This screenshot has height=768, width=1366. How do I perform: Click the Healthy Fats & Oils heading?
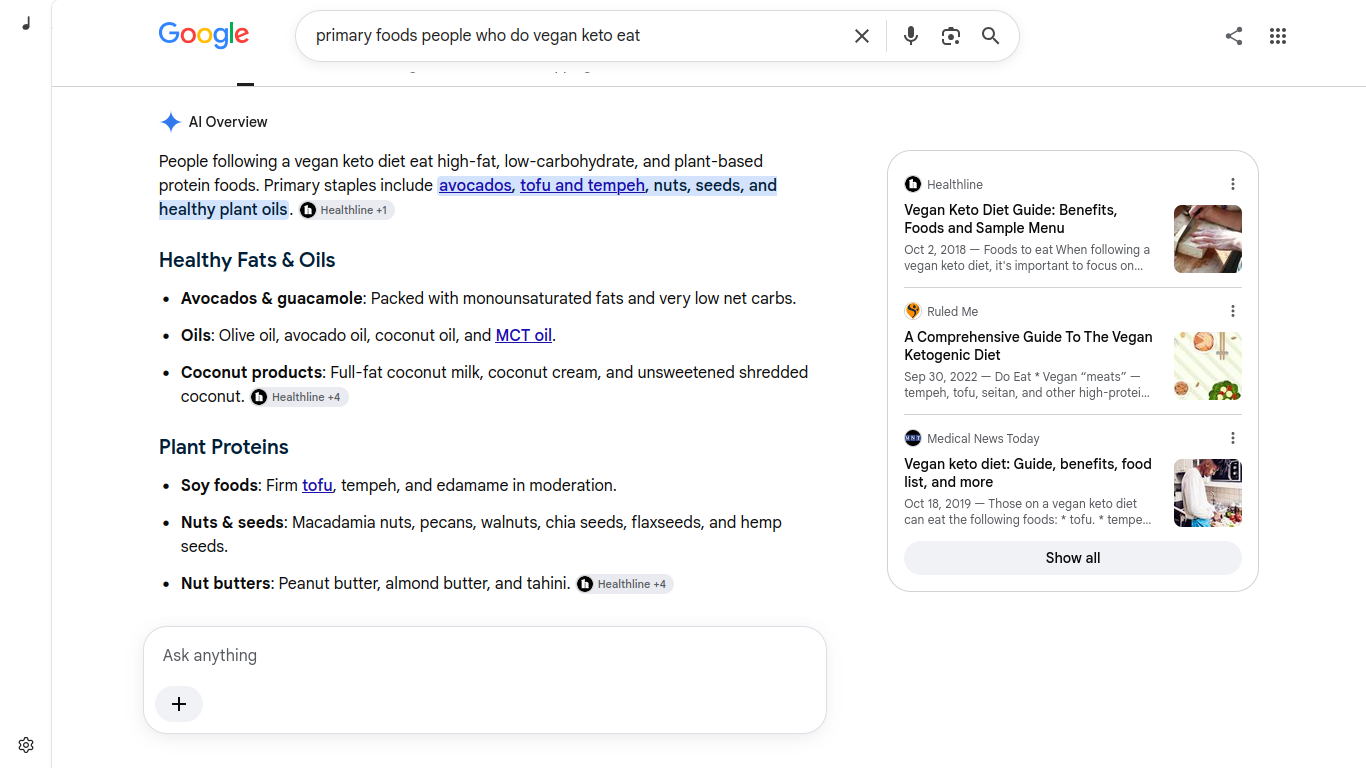247,260
